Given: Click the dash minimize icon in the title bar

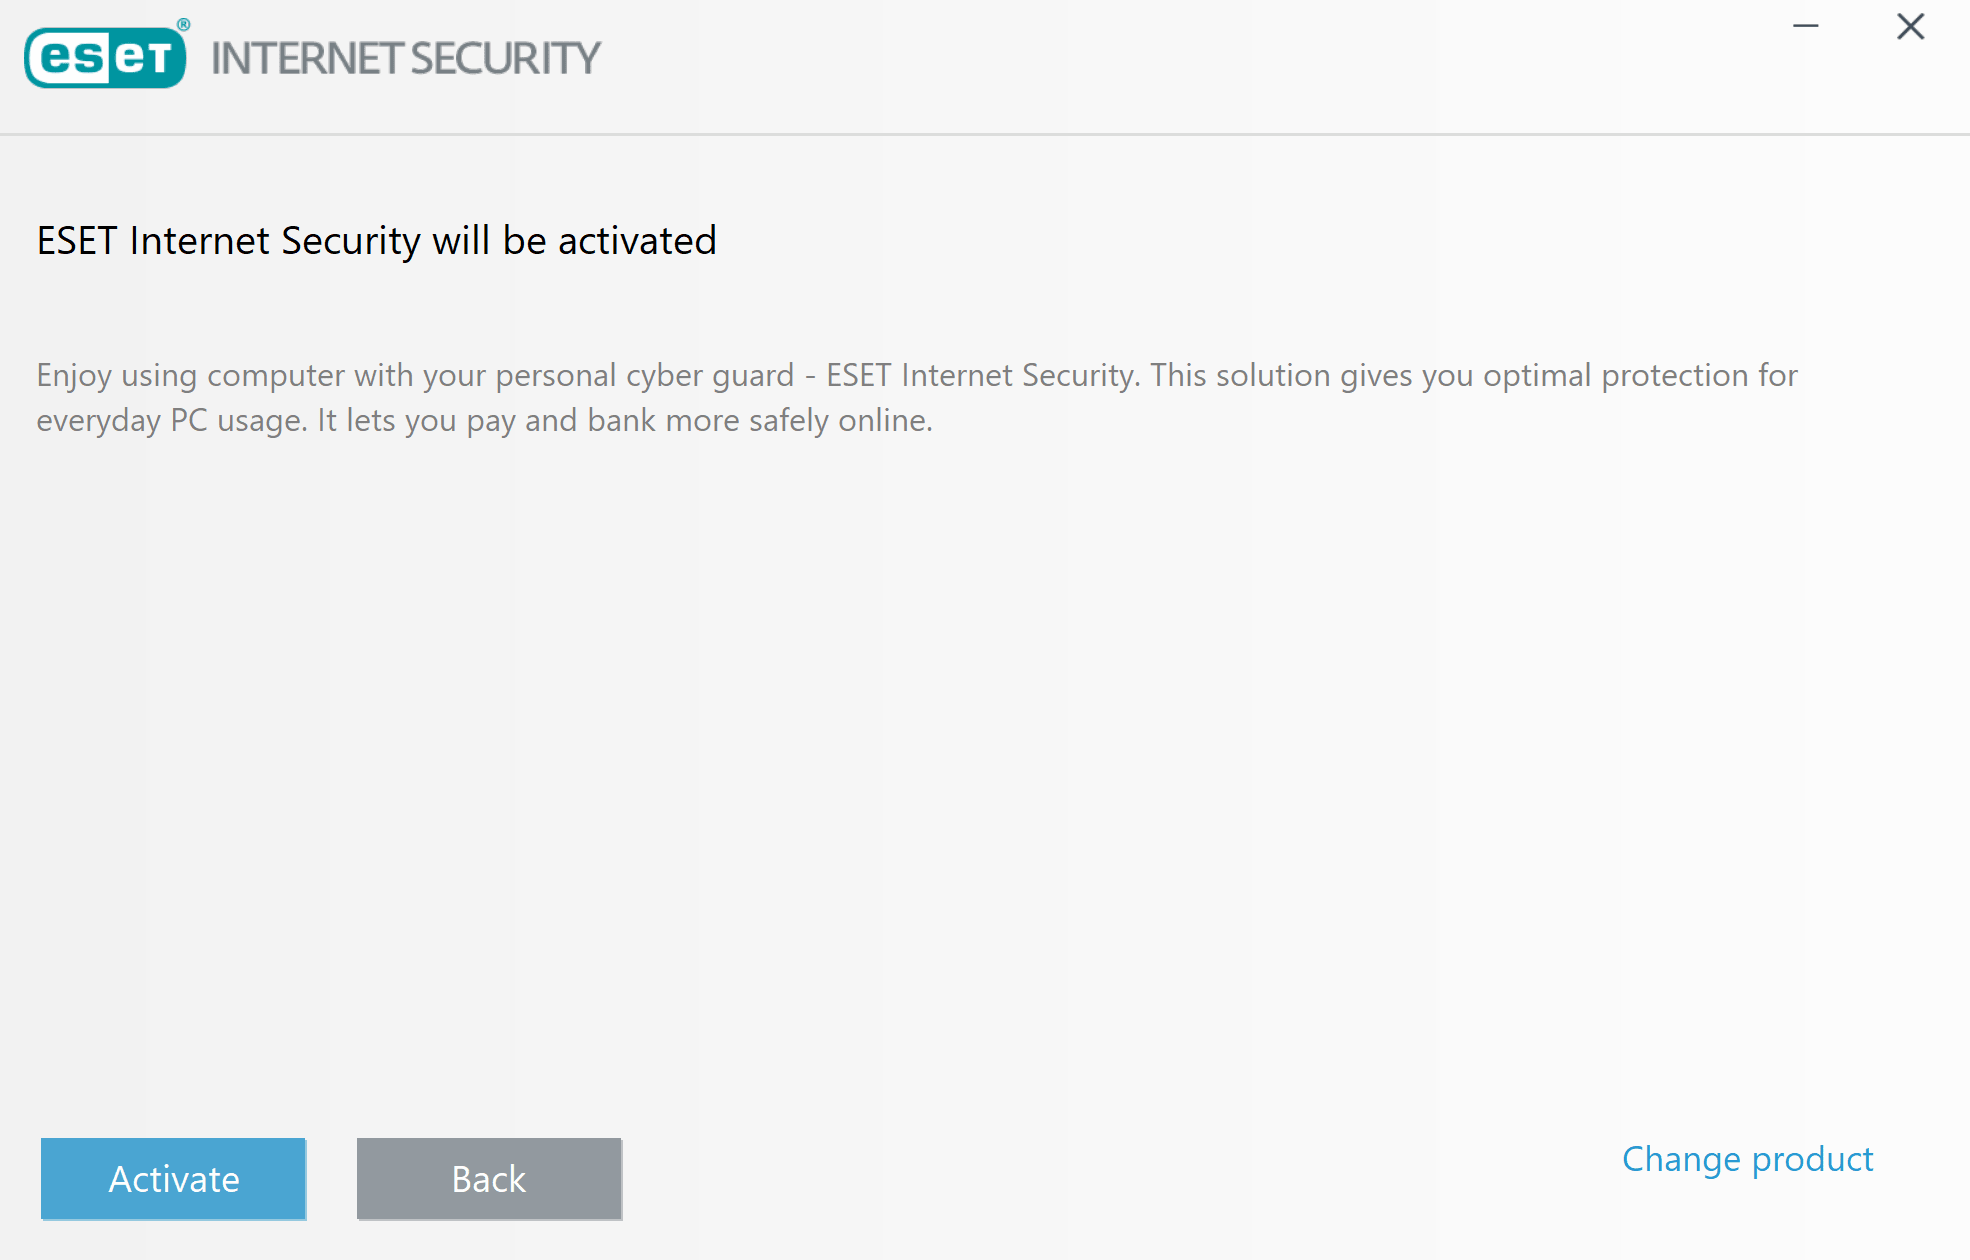Looking at the screenshot, I should [1806, 27].
